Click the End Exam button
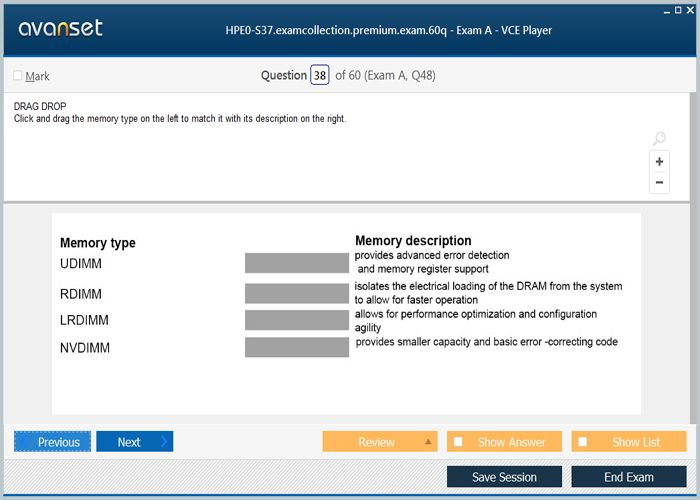Image resolution: width=700 pixels, height=500 pixels. pos(628,477)
